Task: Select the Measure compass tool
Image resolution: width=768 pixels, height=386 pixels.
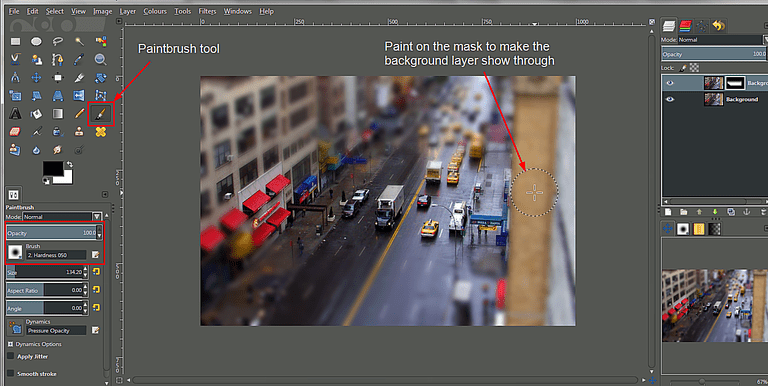Action: coord(15,77)
